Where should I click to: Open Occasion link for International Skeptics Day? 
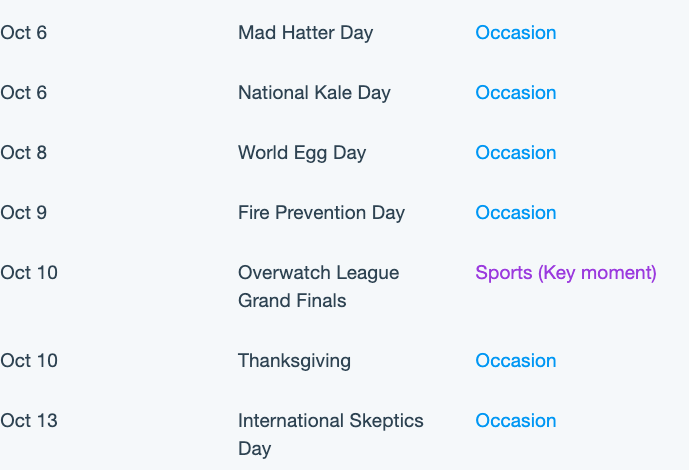516,421
